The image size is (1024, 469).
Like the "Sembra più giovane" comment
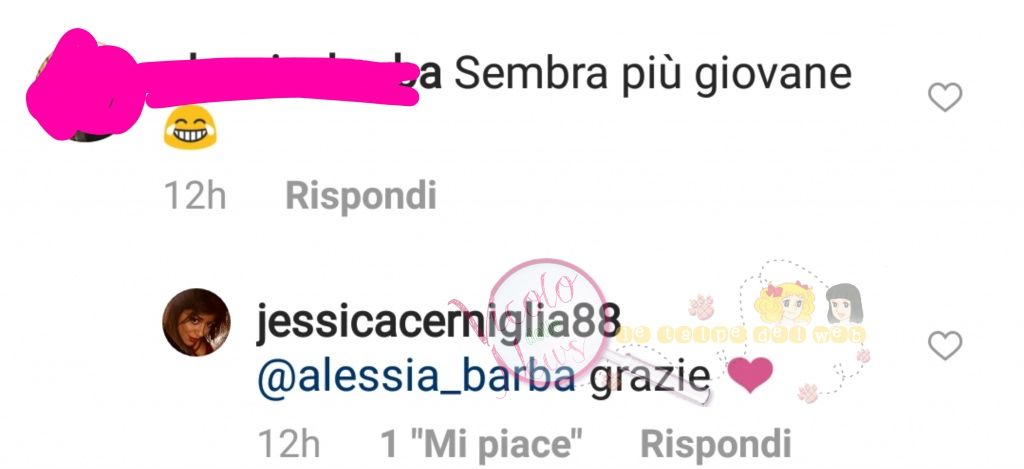click(x=945, y=97)
